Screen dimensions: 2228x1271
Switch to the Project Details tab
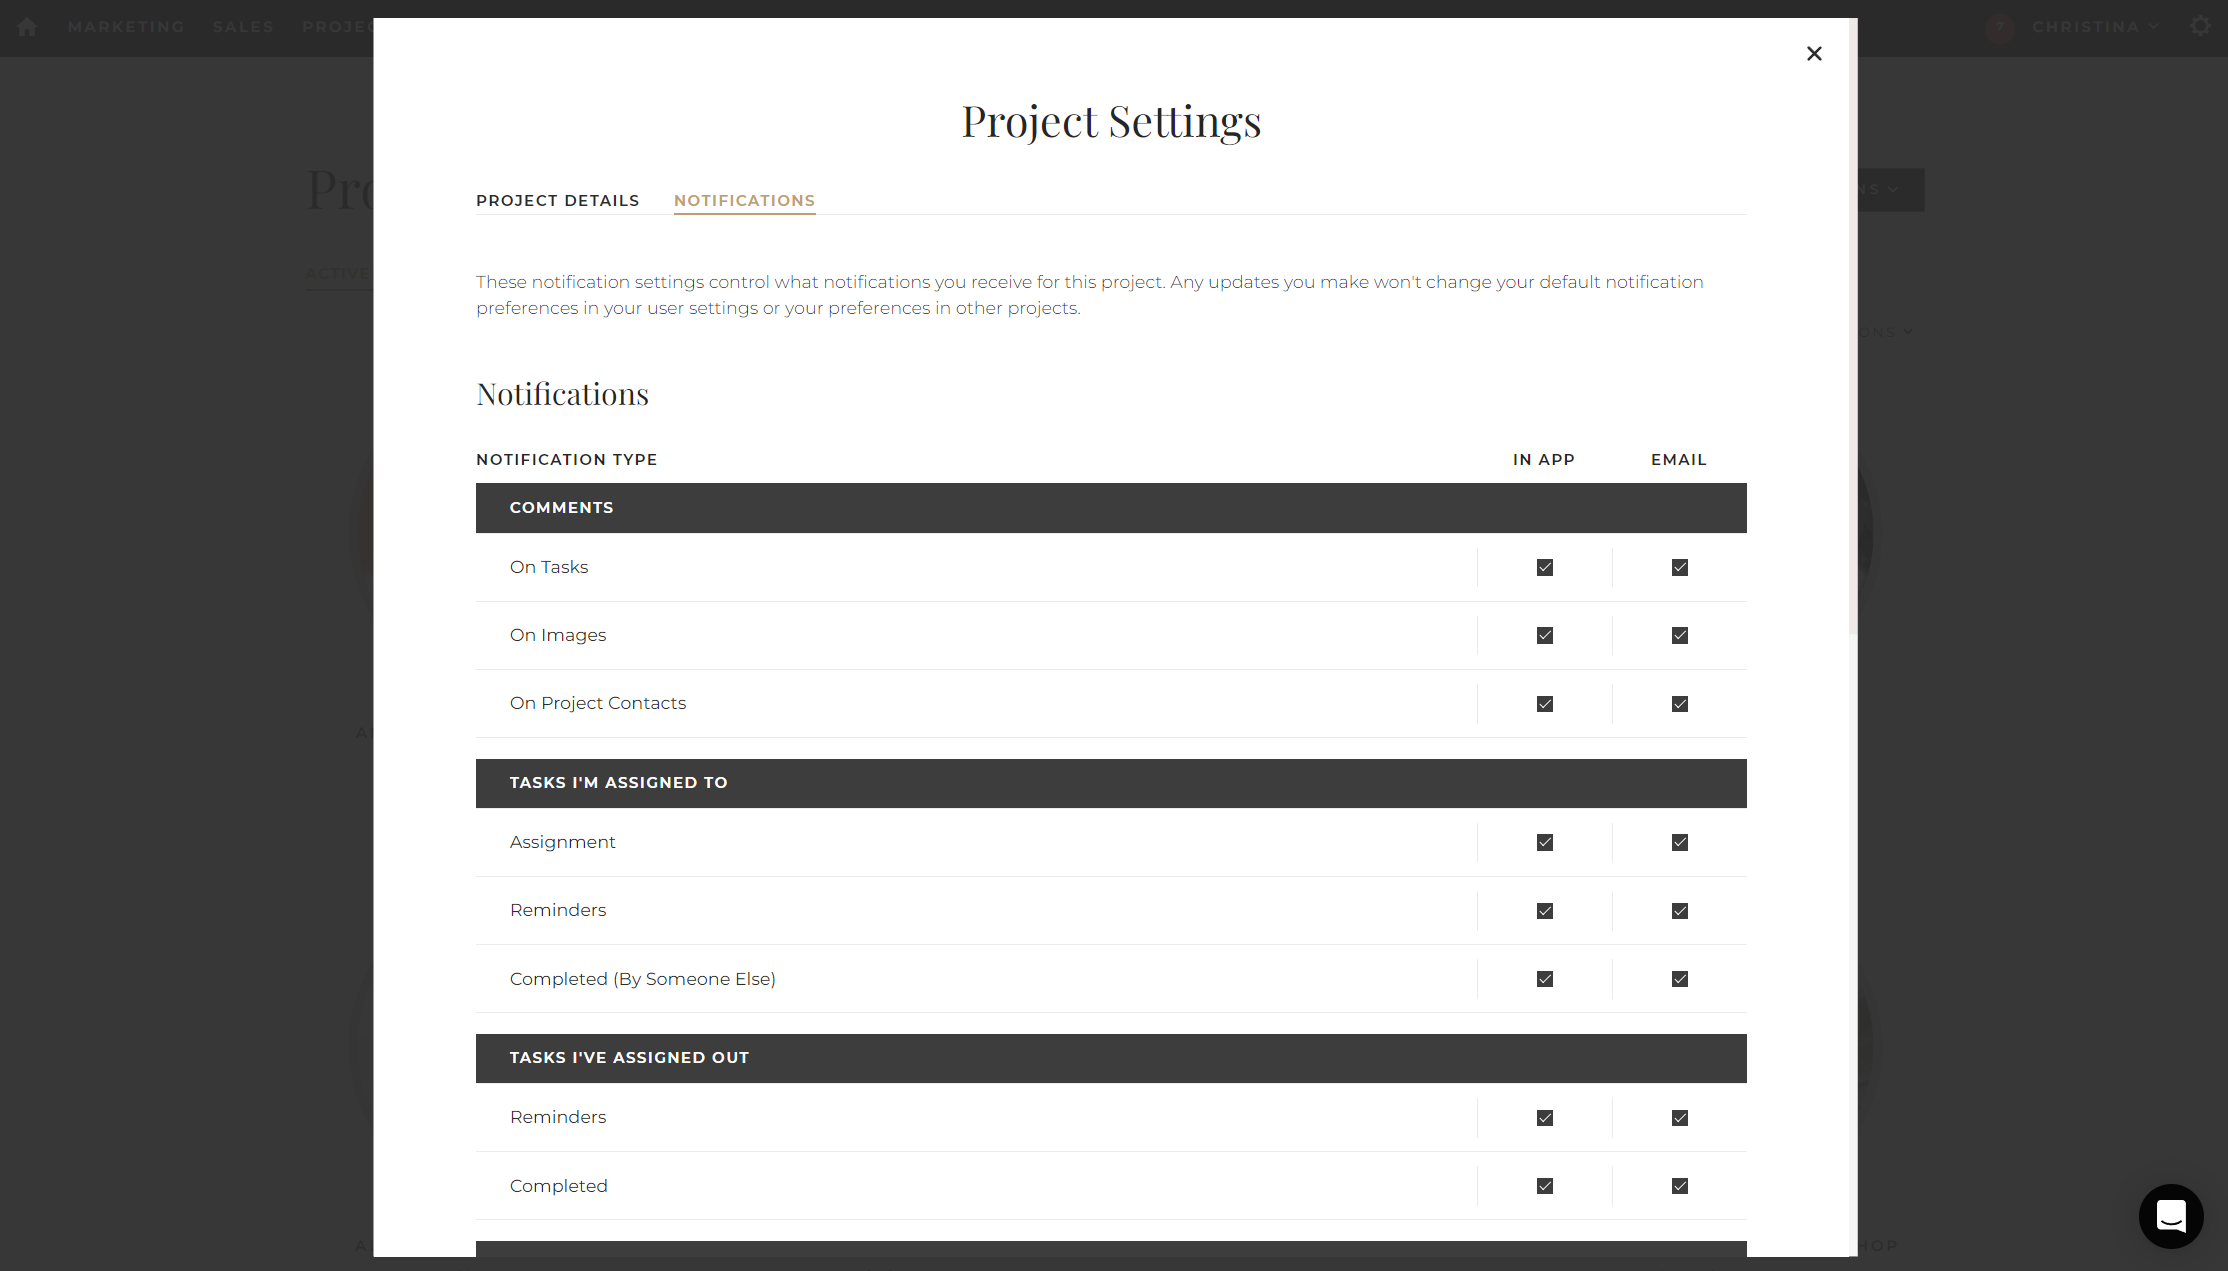(x=557, y=200)
